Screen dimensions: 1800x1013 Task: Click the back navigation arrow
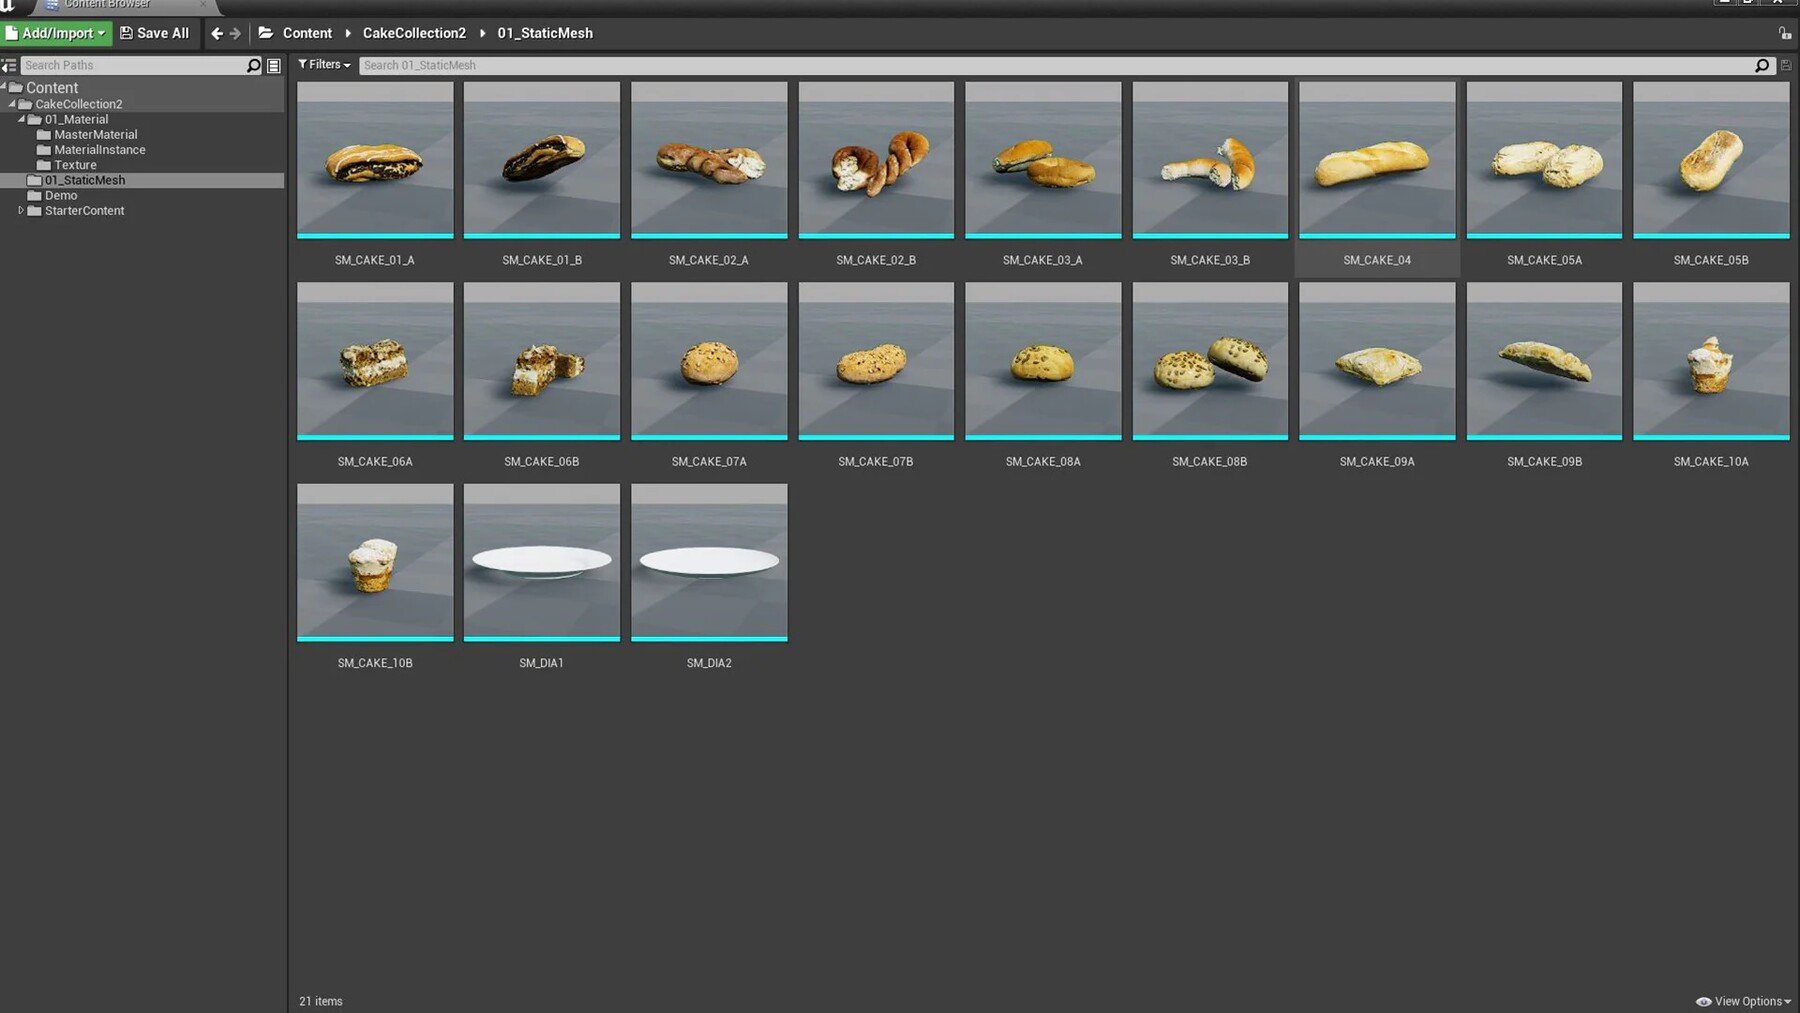(216, 33)
